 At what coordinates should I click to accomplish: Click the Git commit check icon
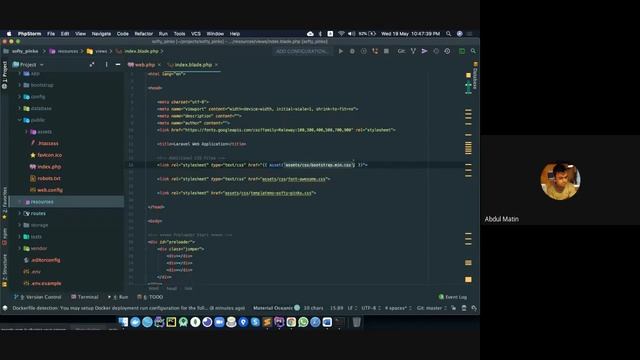(413, 51)
